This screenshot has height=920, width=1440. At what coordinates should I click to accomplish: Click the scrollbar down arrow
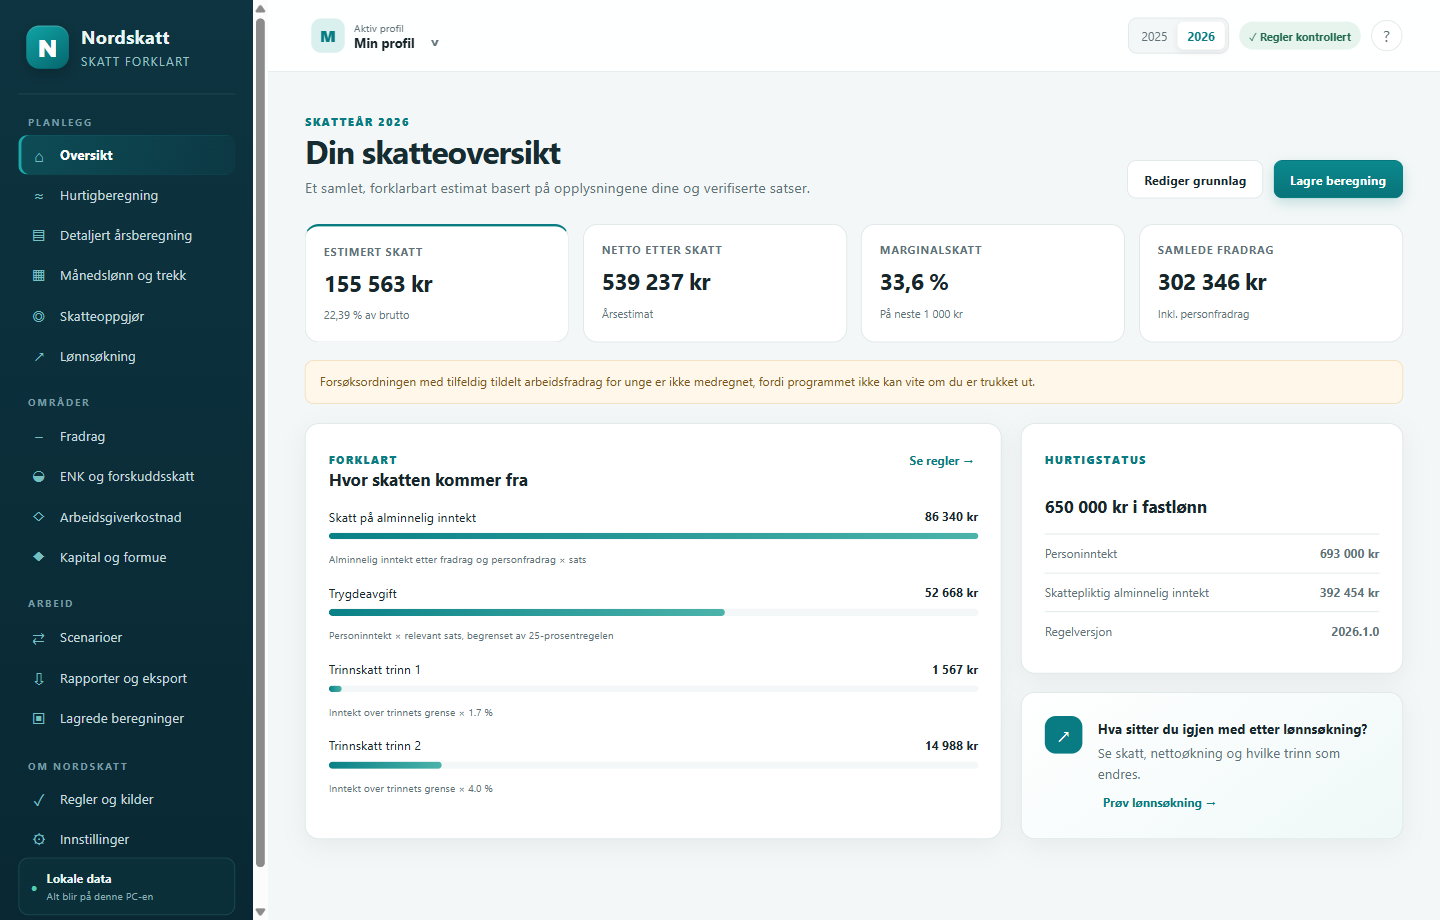(x=260, y=912)
